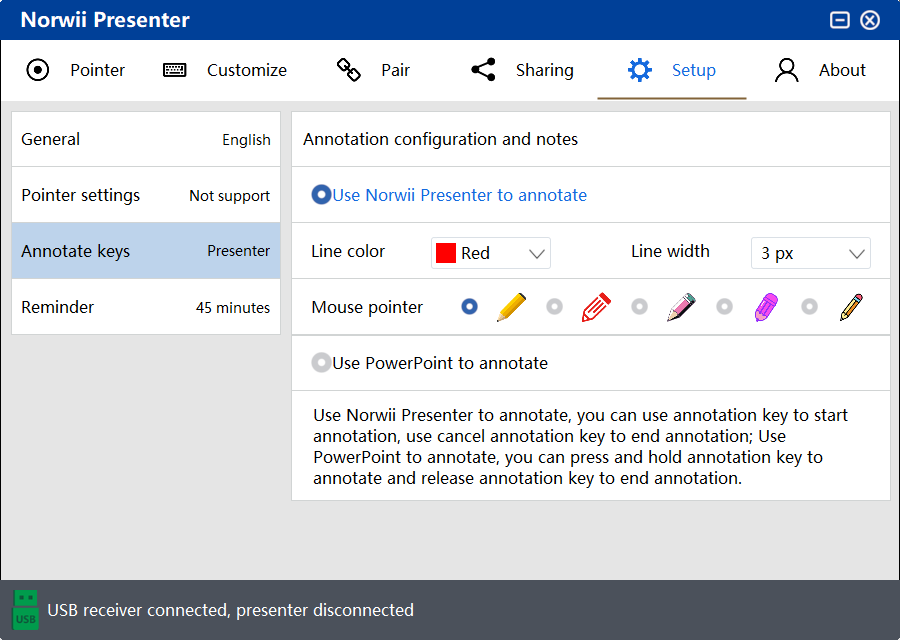Click the Use Norwii Presenter to annotate text
The width and height of the screenshot is (900, 640).
(x=459, y=195)
